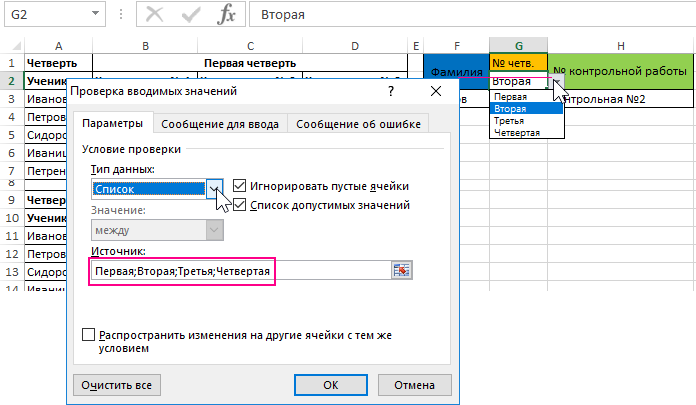Image resolution: width=696 pixels, height=405 pixels.
Task: Select column C header
Action: point(250,46)
